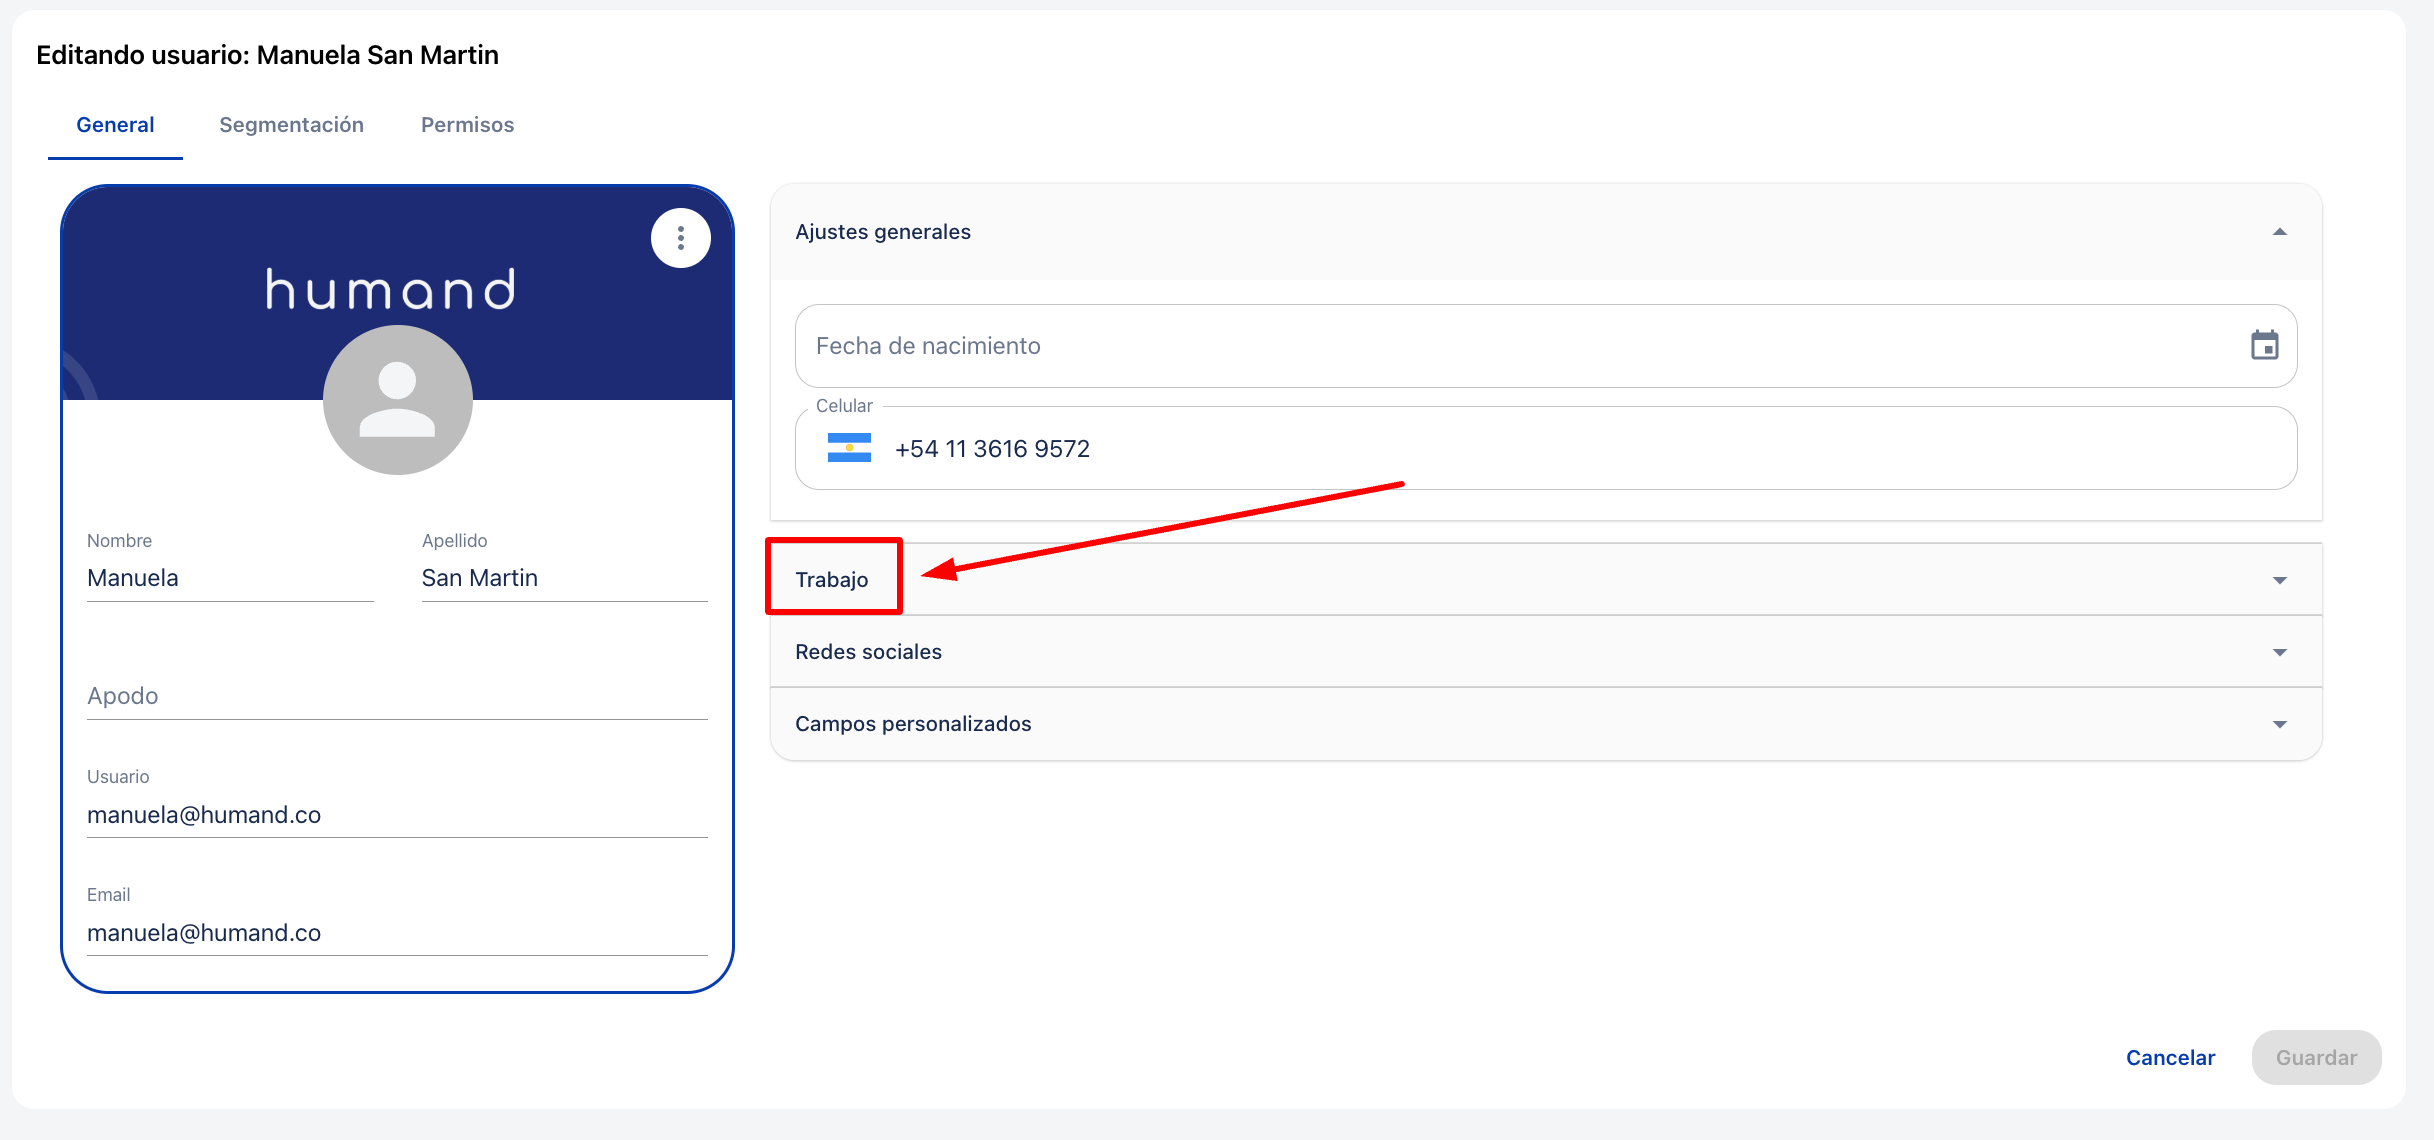Click the Cancelar button
Viewport: 2434px width, 1140px height.
point(2170,1058)
